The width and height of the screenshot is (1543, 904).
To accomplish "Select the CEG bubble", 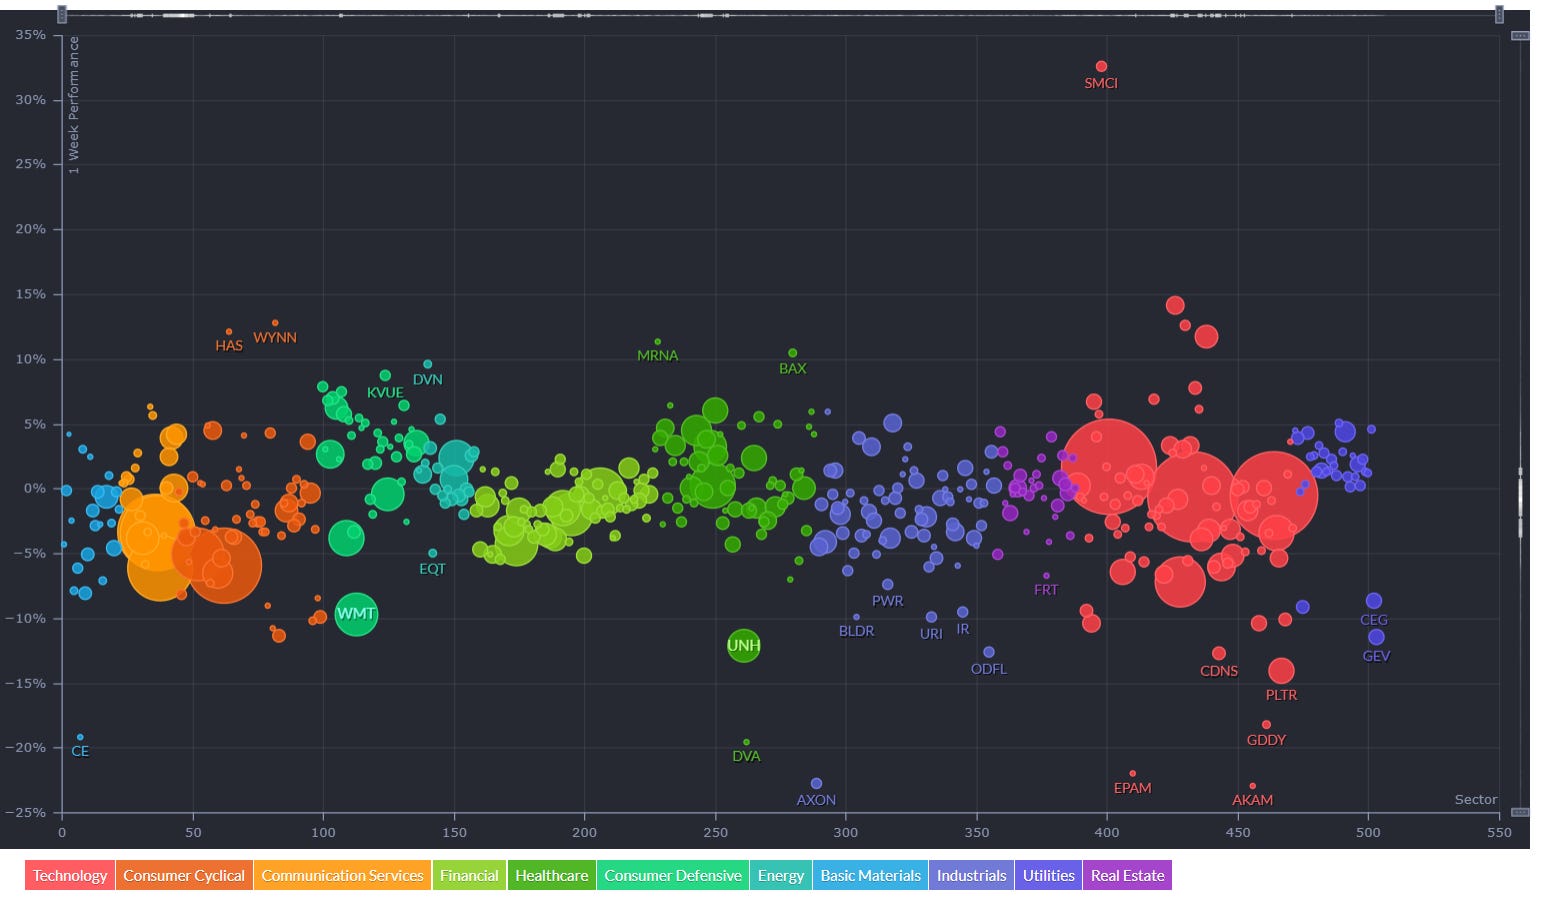I will coord(1374,601).
